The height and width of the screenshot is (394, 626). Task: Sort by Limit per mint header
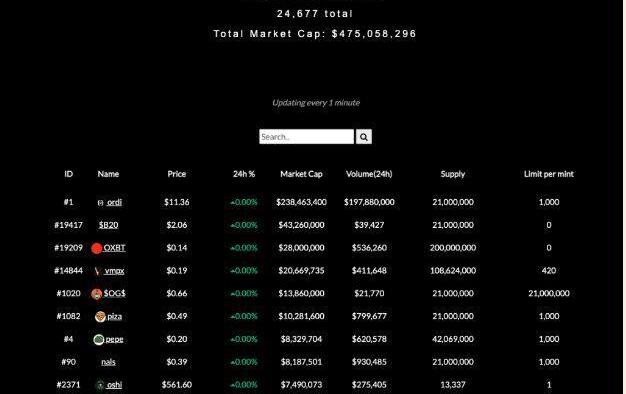549,174
